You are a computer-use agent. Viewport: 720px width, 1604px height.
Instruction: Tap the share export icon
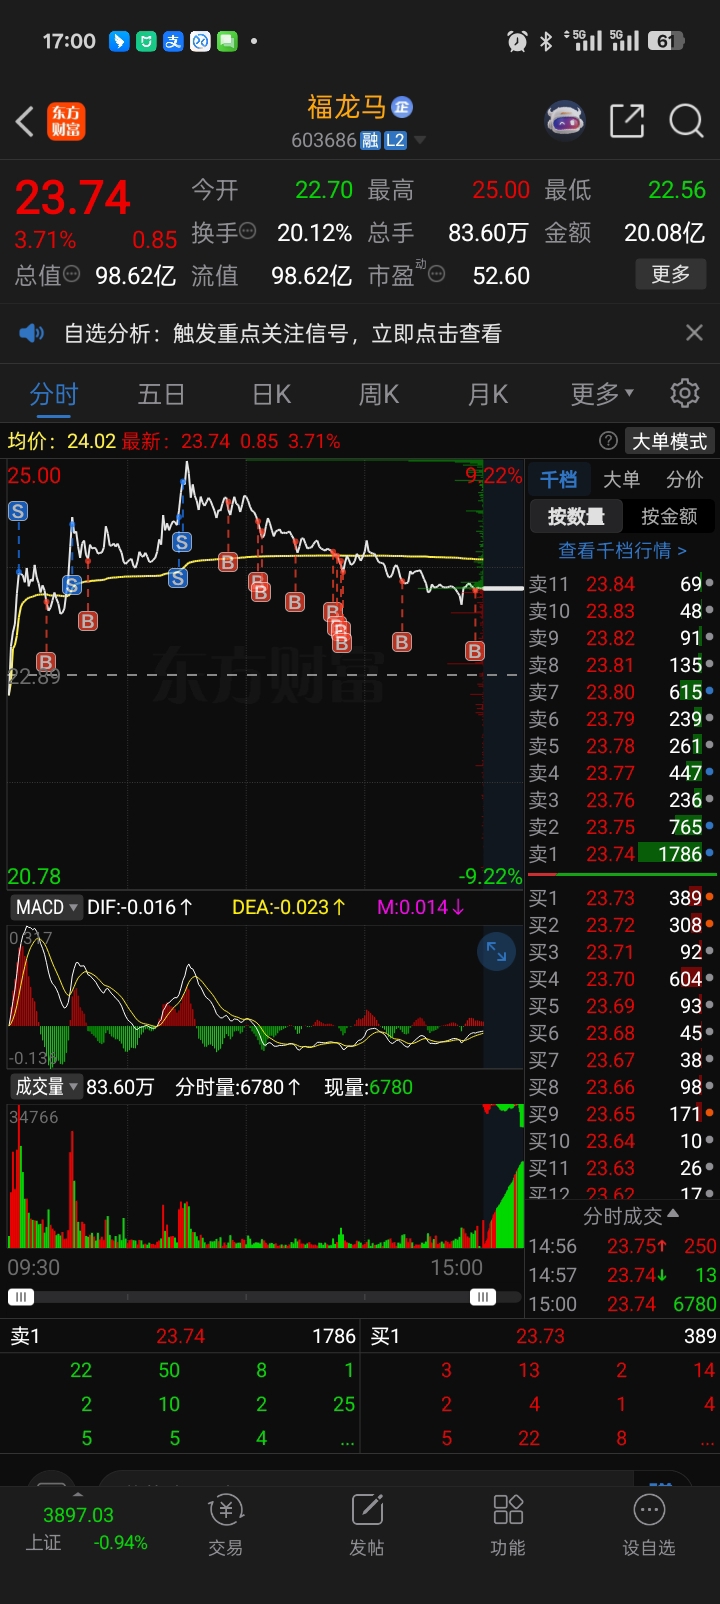click(627, 121)
